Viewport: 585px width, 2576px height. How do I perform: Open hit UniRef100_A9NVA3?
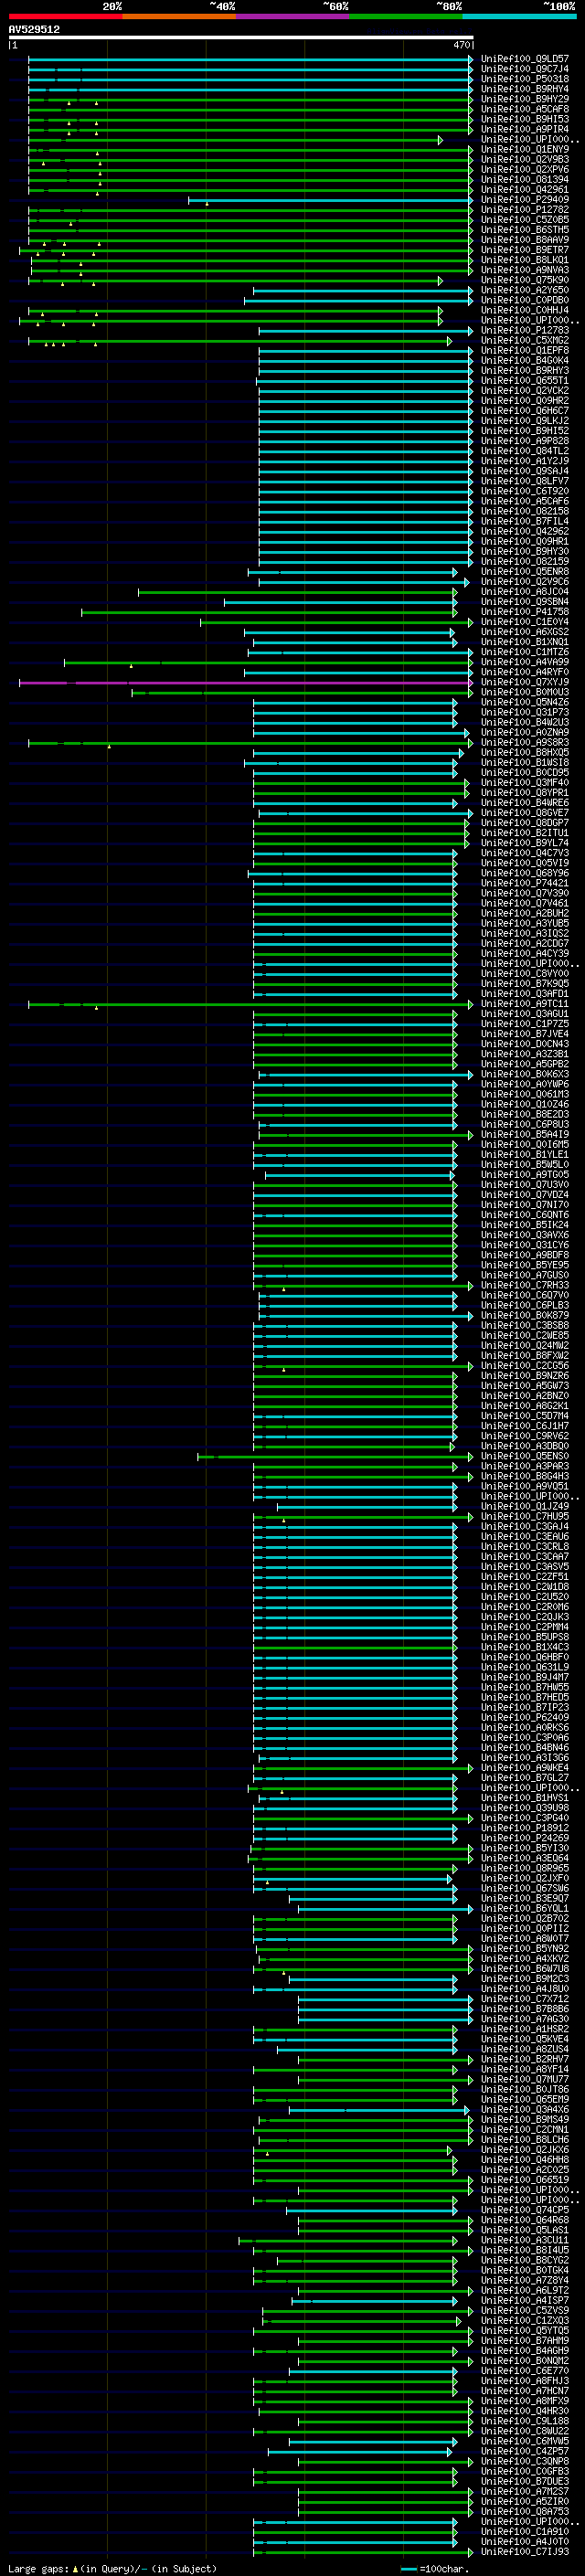click(525, 271)
